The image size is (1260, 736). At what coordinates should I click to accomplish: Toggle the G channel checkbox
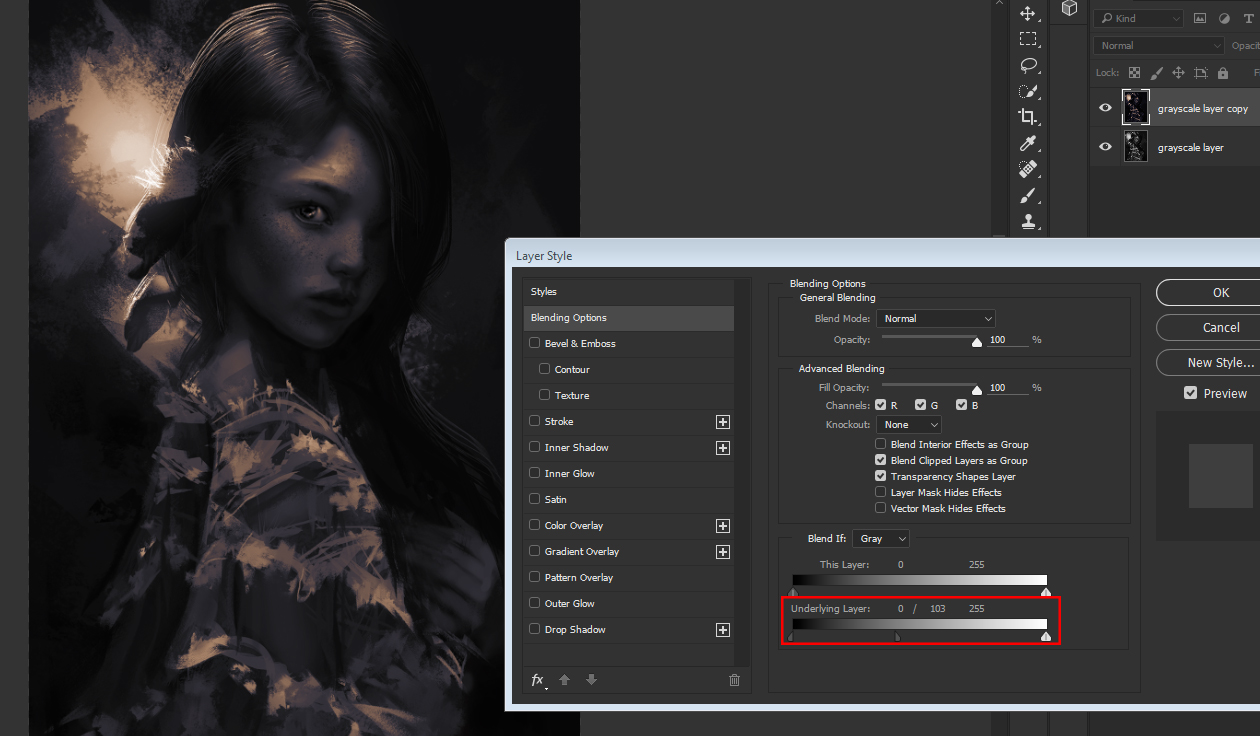pos(921,405)
